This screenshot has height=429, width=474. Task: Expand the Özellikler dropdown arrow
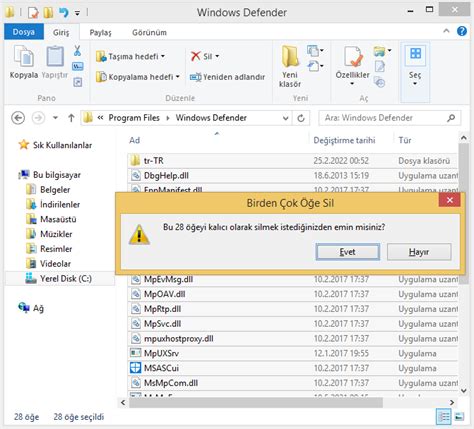(352, 84)
